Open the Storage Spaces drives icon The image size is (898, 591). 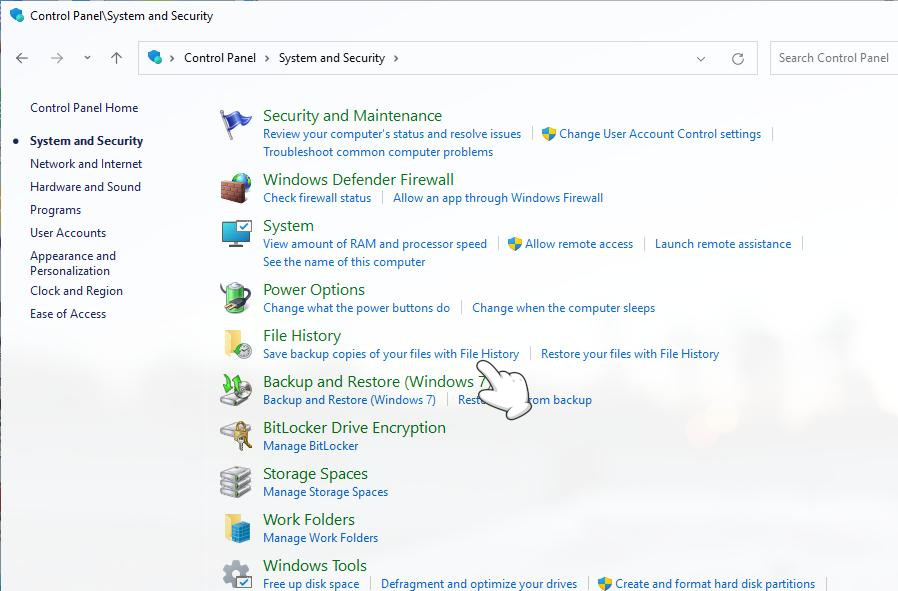coord(236,482)
